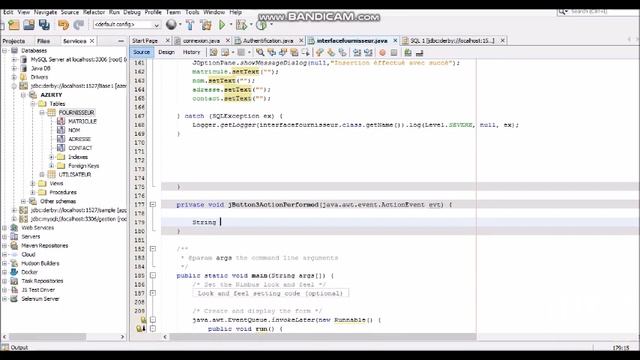Click the Find Next Occurrence icon

click(x=283, y=52)
